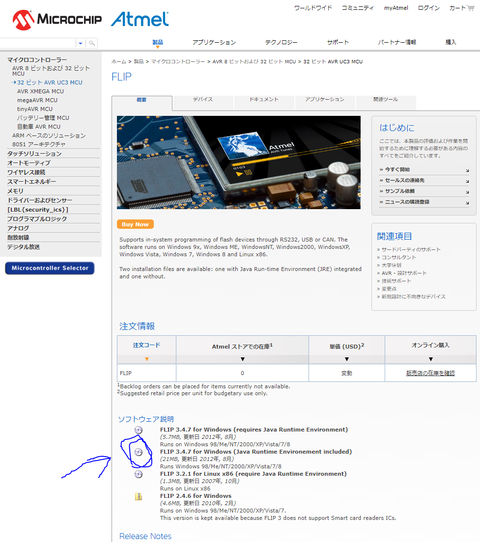The width and height of the screenshot is (480, 542).
Task: Click arrow icon beside セールスの連絡先
Action: pyautogui.click(x=467, y=181)
